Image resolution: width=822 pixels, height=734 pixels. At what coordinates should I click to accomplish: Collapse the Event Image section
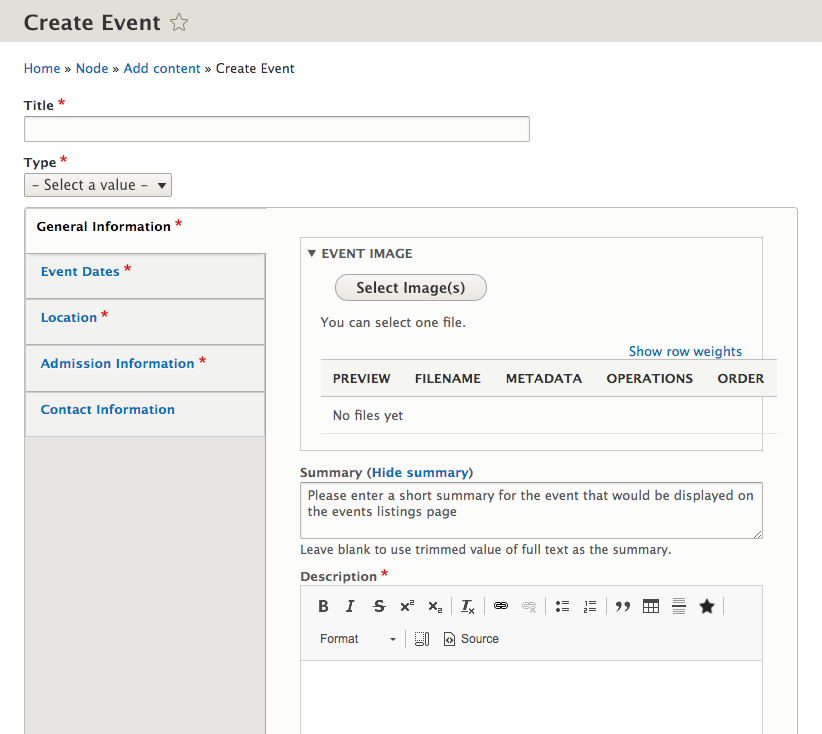(360, 254)
